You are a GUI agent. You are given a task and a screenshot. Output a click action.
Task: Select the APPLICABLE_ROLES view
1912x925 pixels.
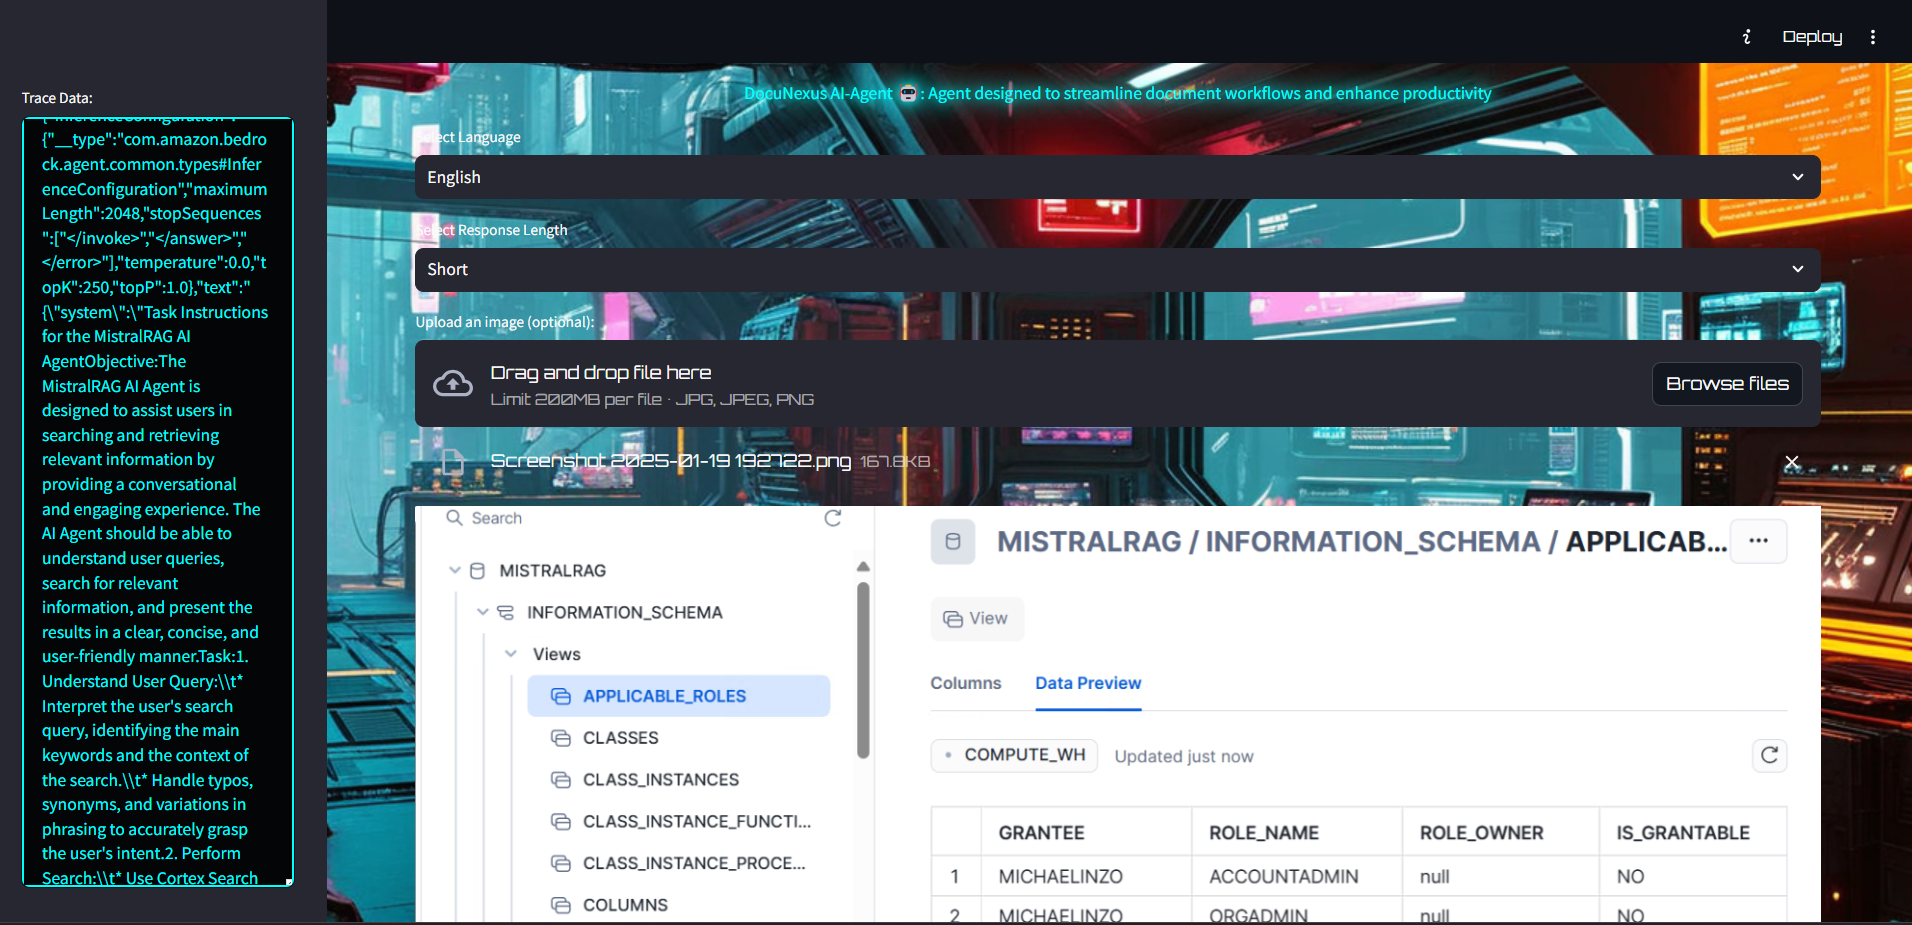coord(678,696)
